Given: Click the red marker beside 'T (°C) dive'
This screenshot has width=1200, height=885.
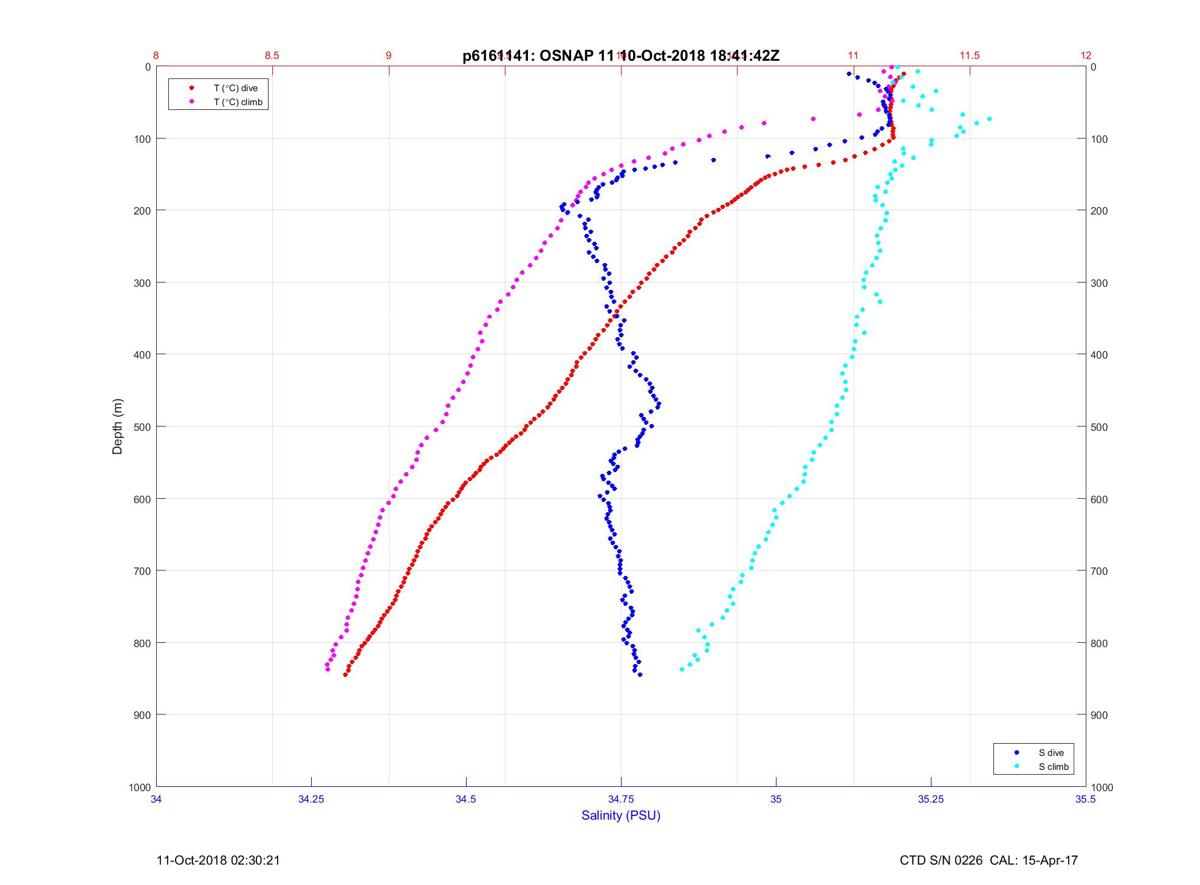Looking at the screenshot, I should click(x=190, y=88).
